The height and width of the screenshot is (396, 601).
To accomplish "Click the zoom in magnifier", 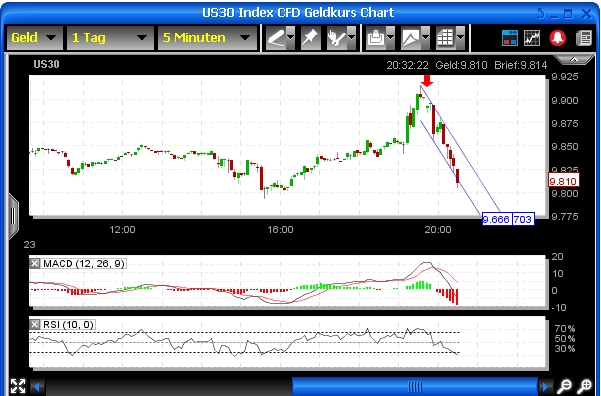I will [585, 386].
